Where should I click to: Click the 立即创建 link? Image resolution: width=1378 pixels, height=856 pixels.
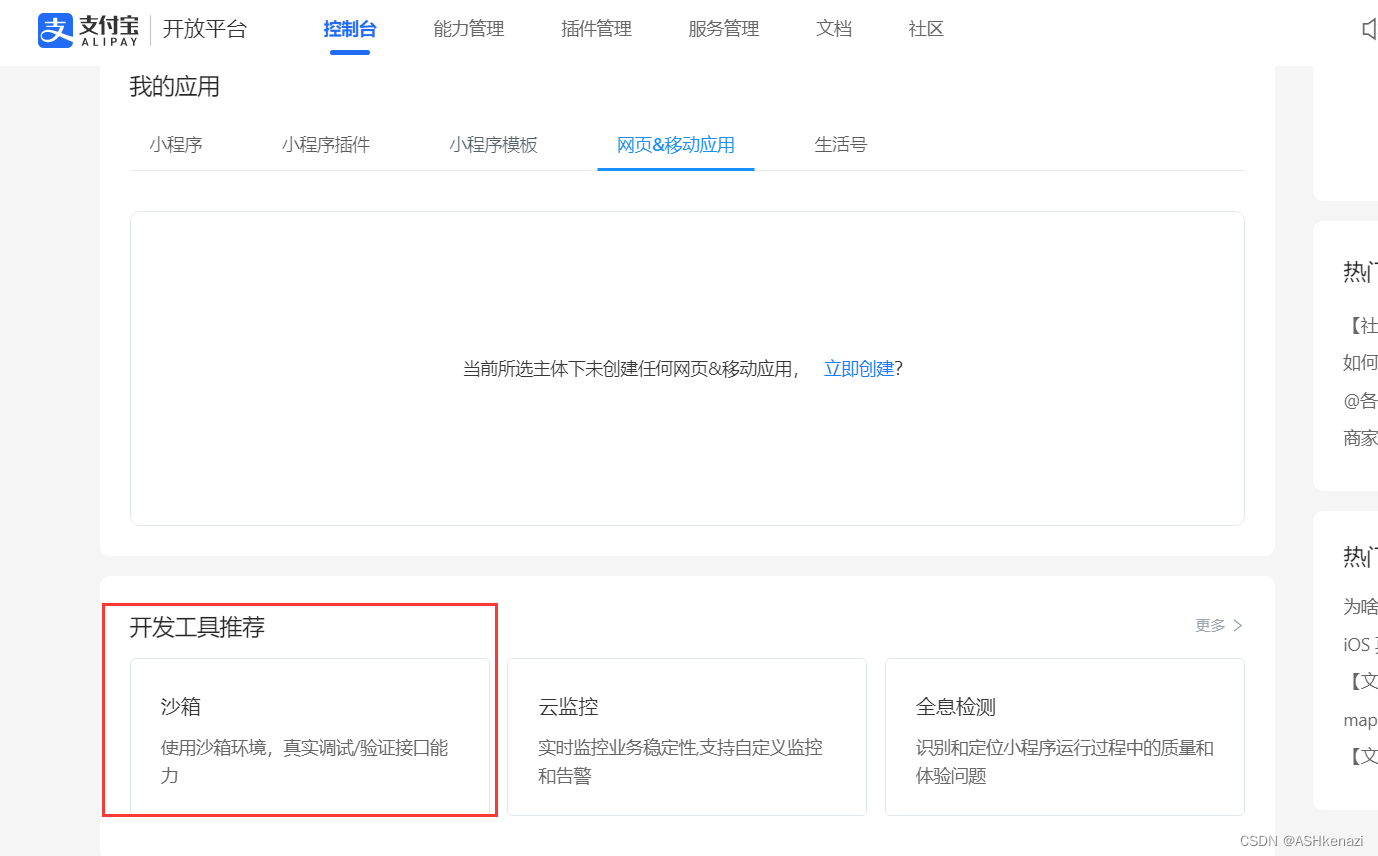tap(859, 368)
